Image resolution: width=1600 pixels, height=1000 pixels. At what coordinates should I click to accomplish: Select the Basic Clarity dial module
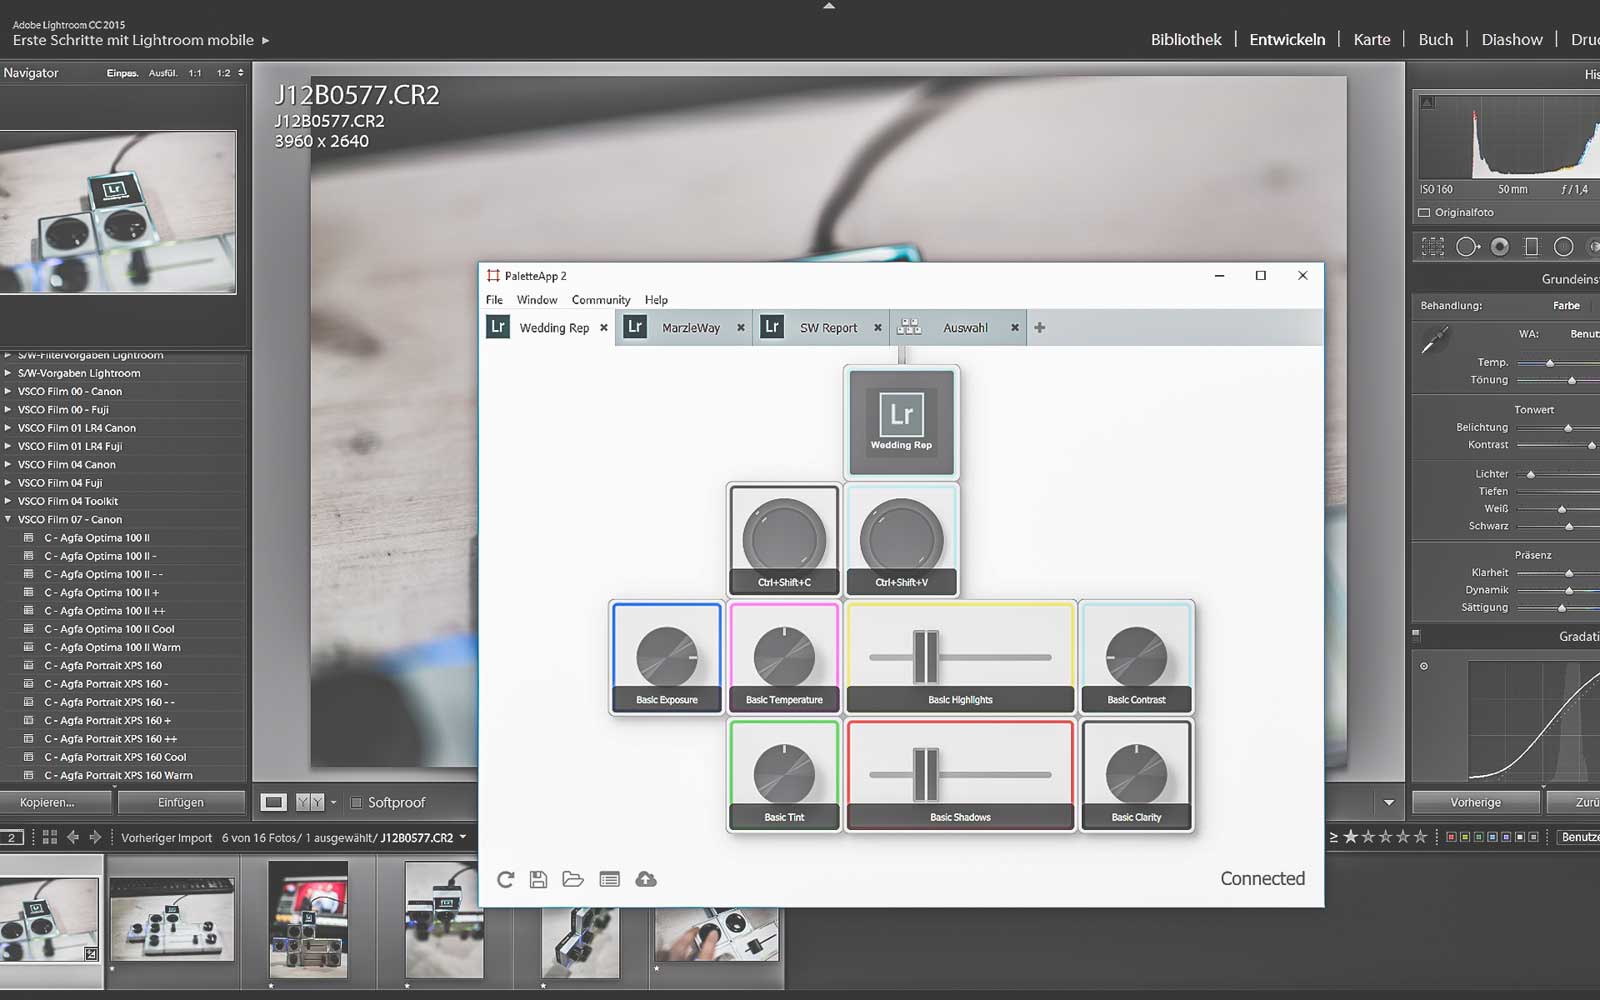point(1136,775)
